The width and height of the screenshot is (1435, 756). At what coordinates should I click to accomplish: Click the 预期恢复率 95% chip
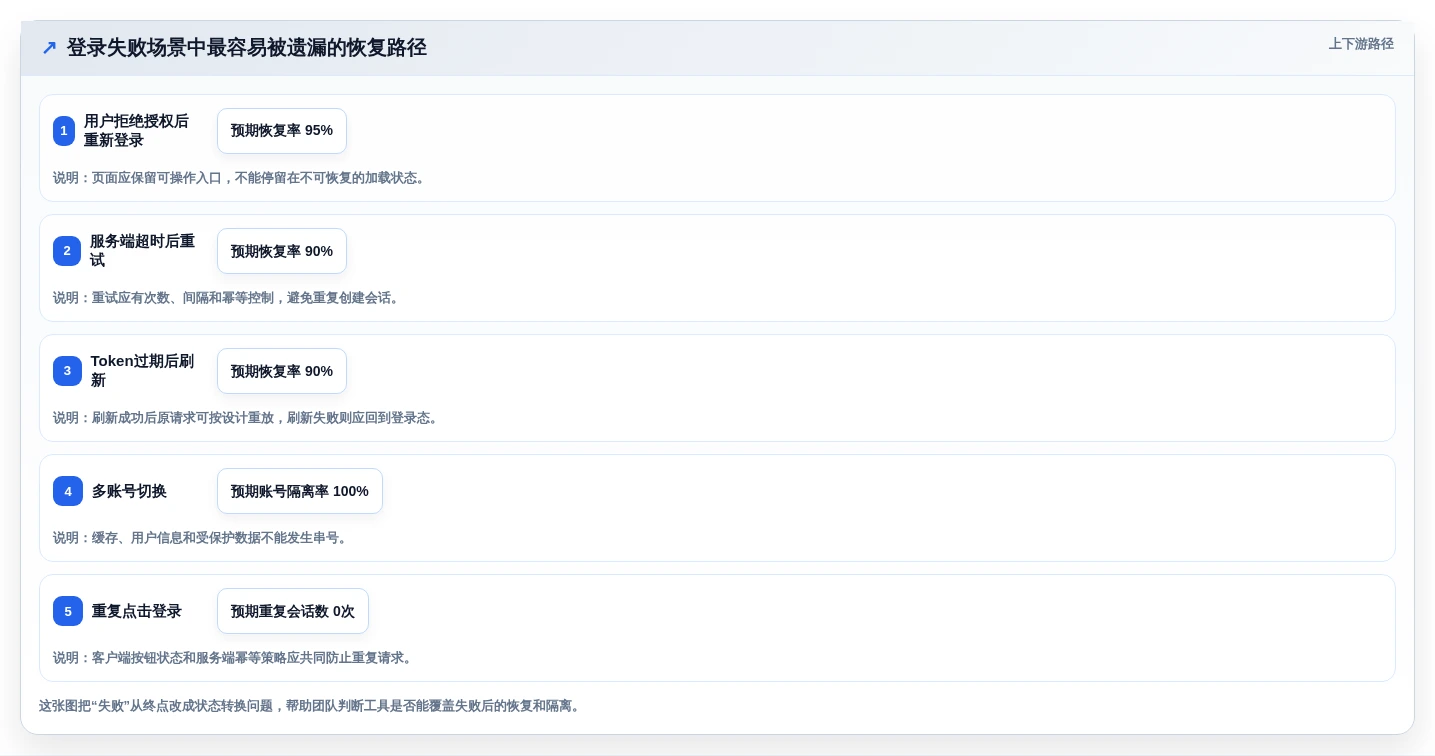tap(282, 131)
